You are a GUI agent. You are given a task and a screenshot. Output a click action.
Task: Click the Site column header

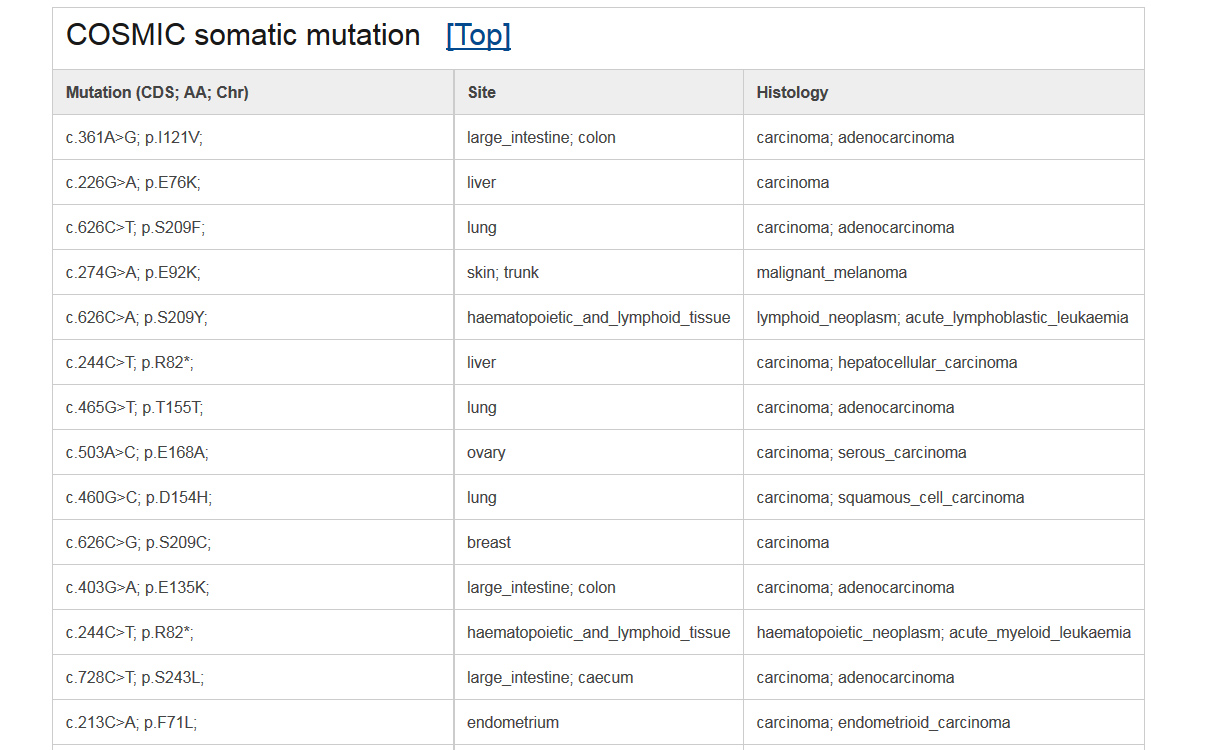(x=481, y=92)
